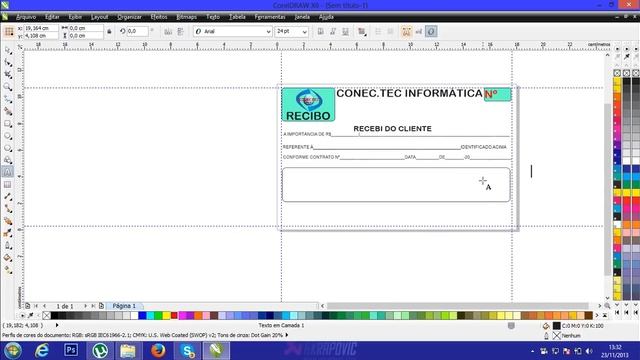
Task: Toggle drop cap formatting
Action: coord(390,31)
